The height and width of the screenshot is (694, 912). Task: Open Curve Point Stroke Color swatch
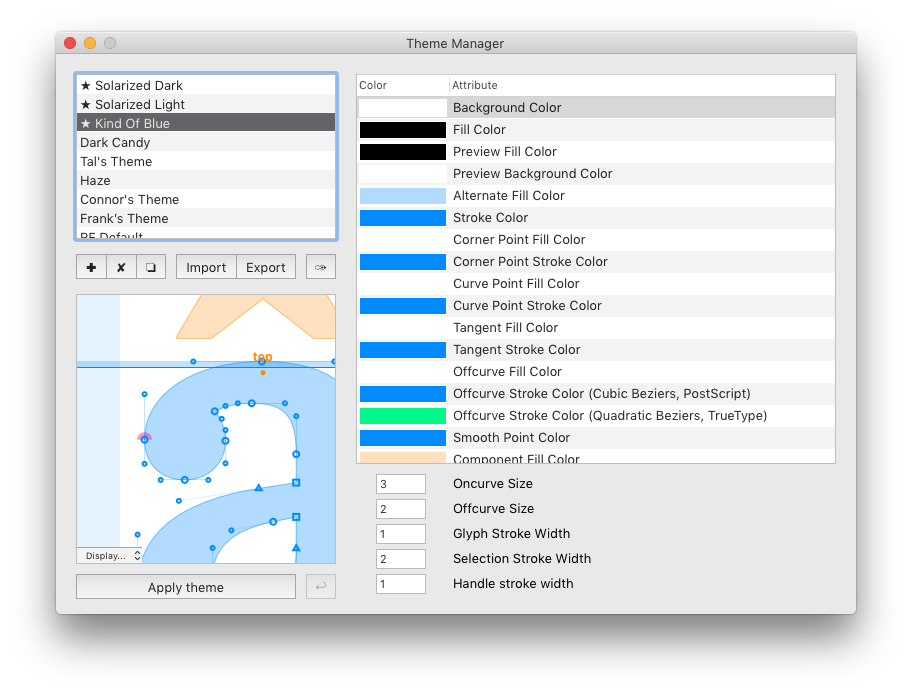402,305
